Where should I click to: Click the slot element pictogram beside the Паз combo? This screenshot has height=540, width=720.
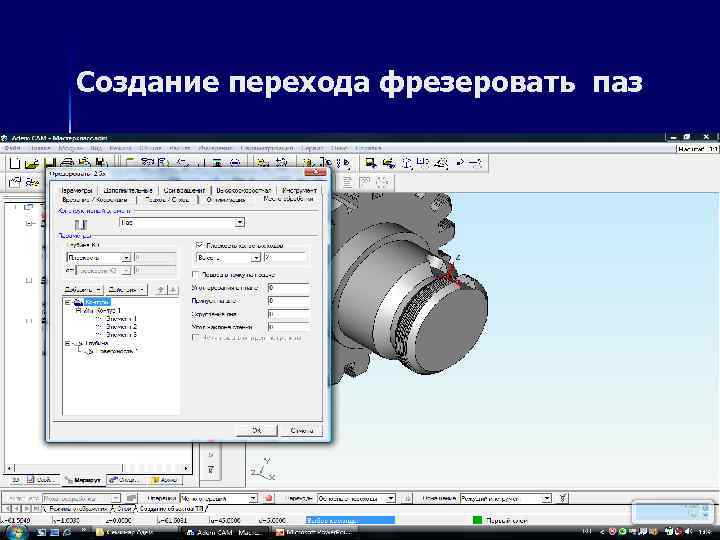(80, 225)
